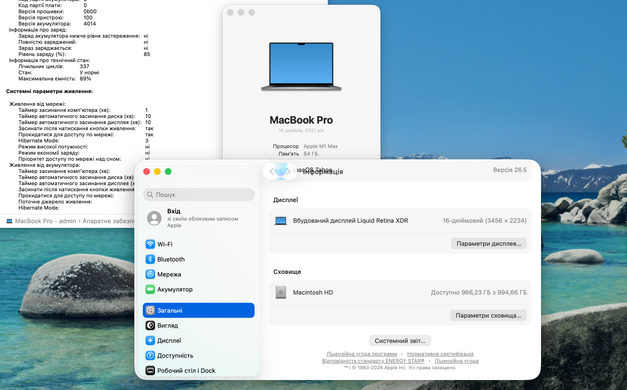Click the Режим економії заряду row
This screenshot has height=390, width=627.
point(84,153)
